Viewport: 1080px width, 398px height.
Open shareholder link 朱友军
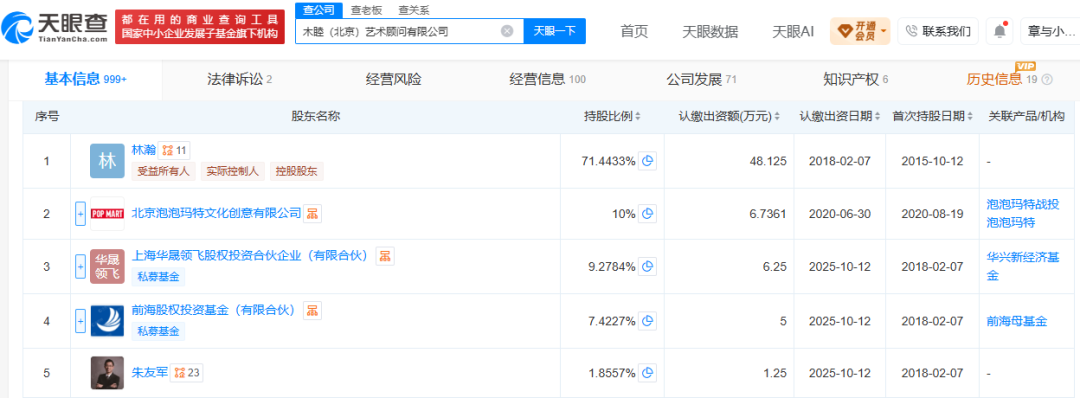click(149, 373)
